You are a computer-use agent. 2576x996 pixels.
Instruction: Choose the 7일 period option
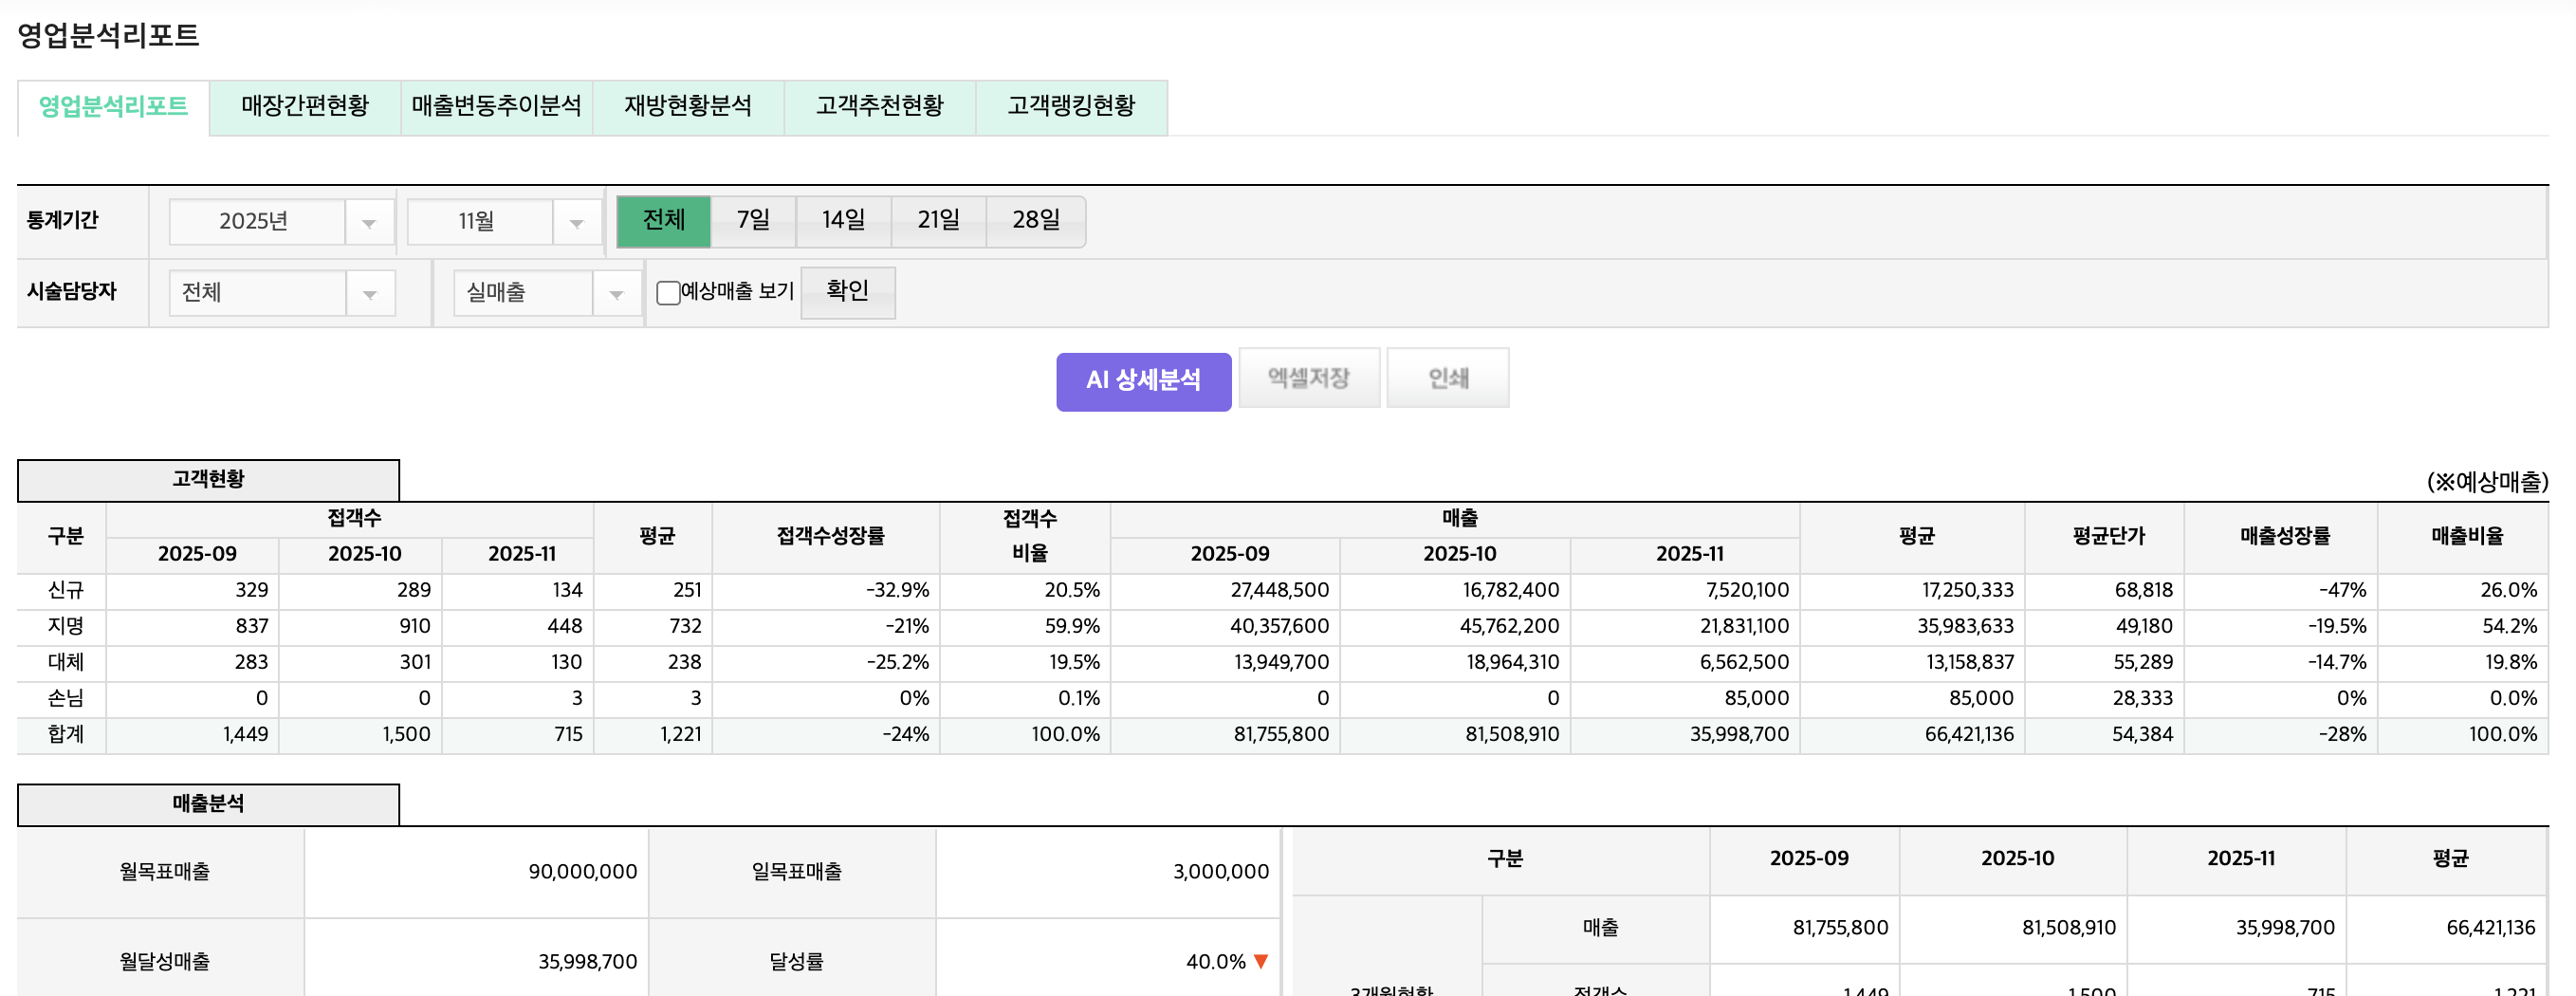pos(753,221)
